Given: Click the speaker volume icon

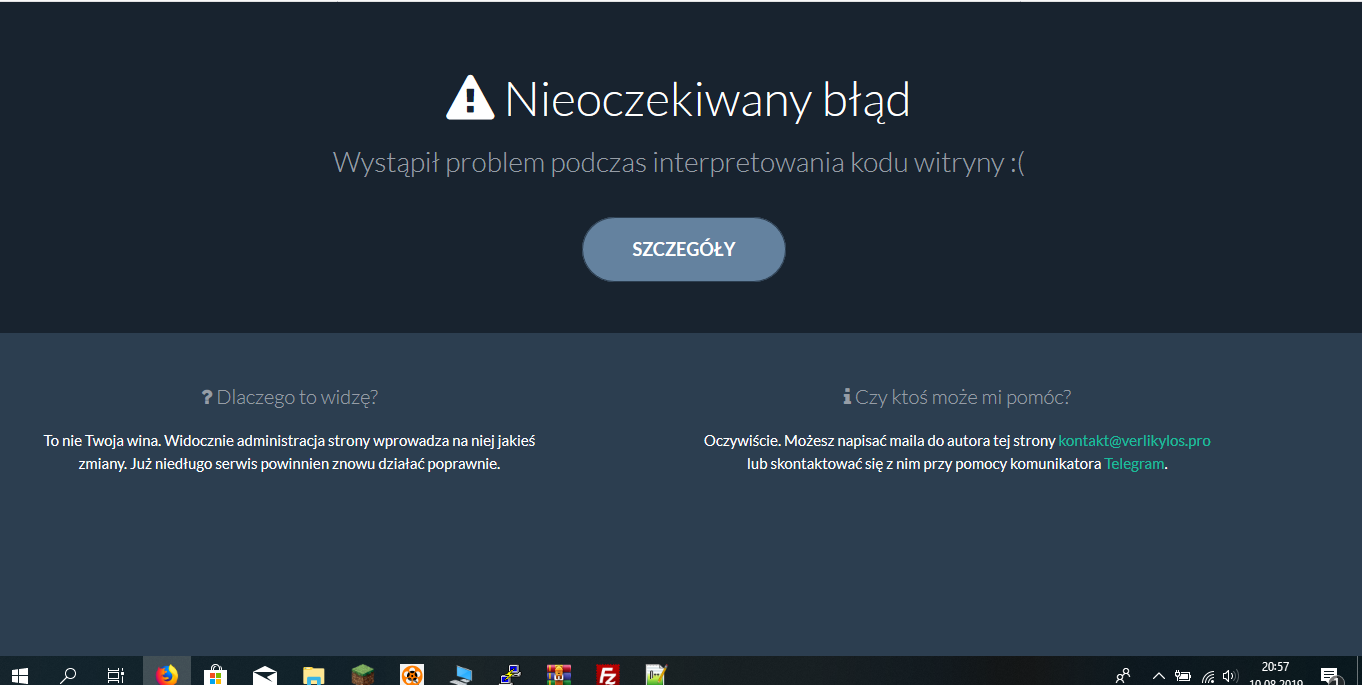Looking at the screenshot, I should tap(1230, 675).
